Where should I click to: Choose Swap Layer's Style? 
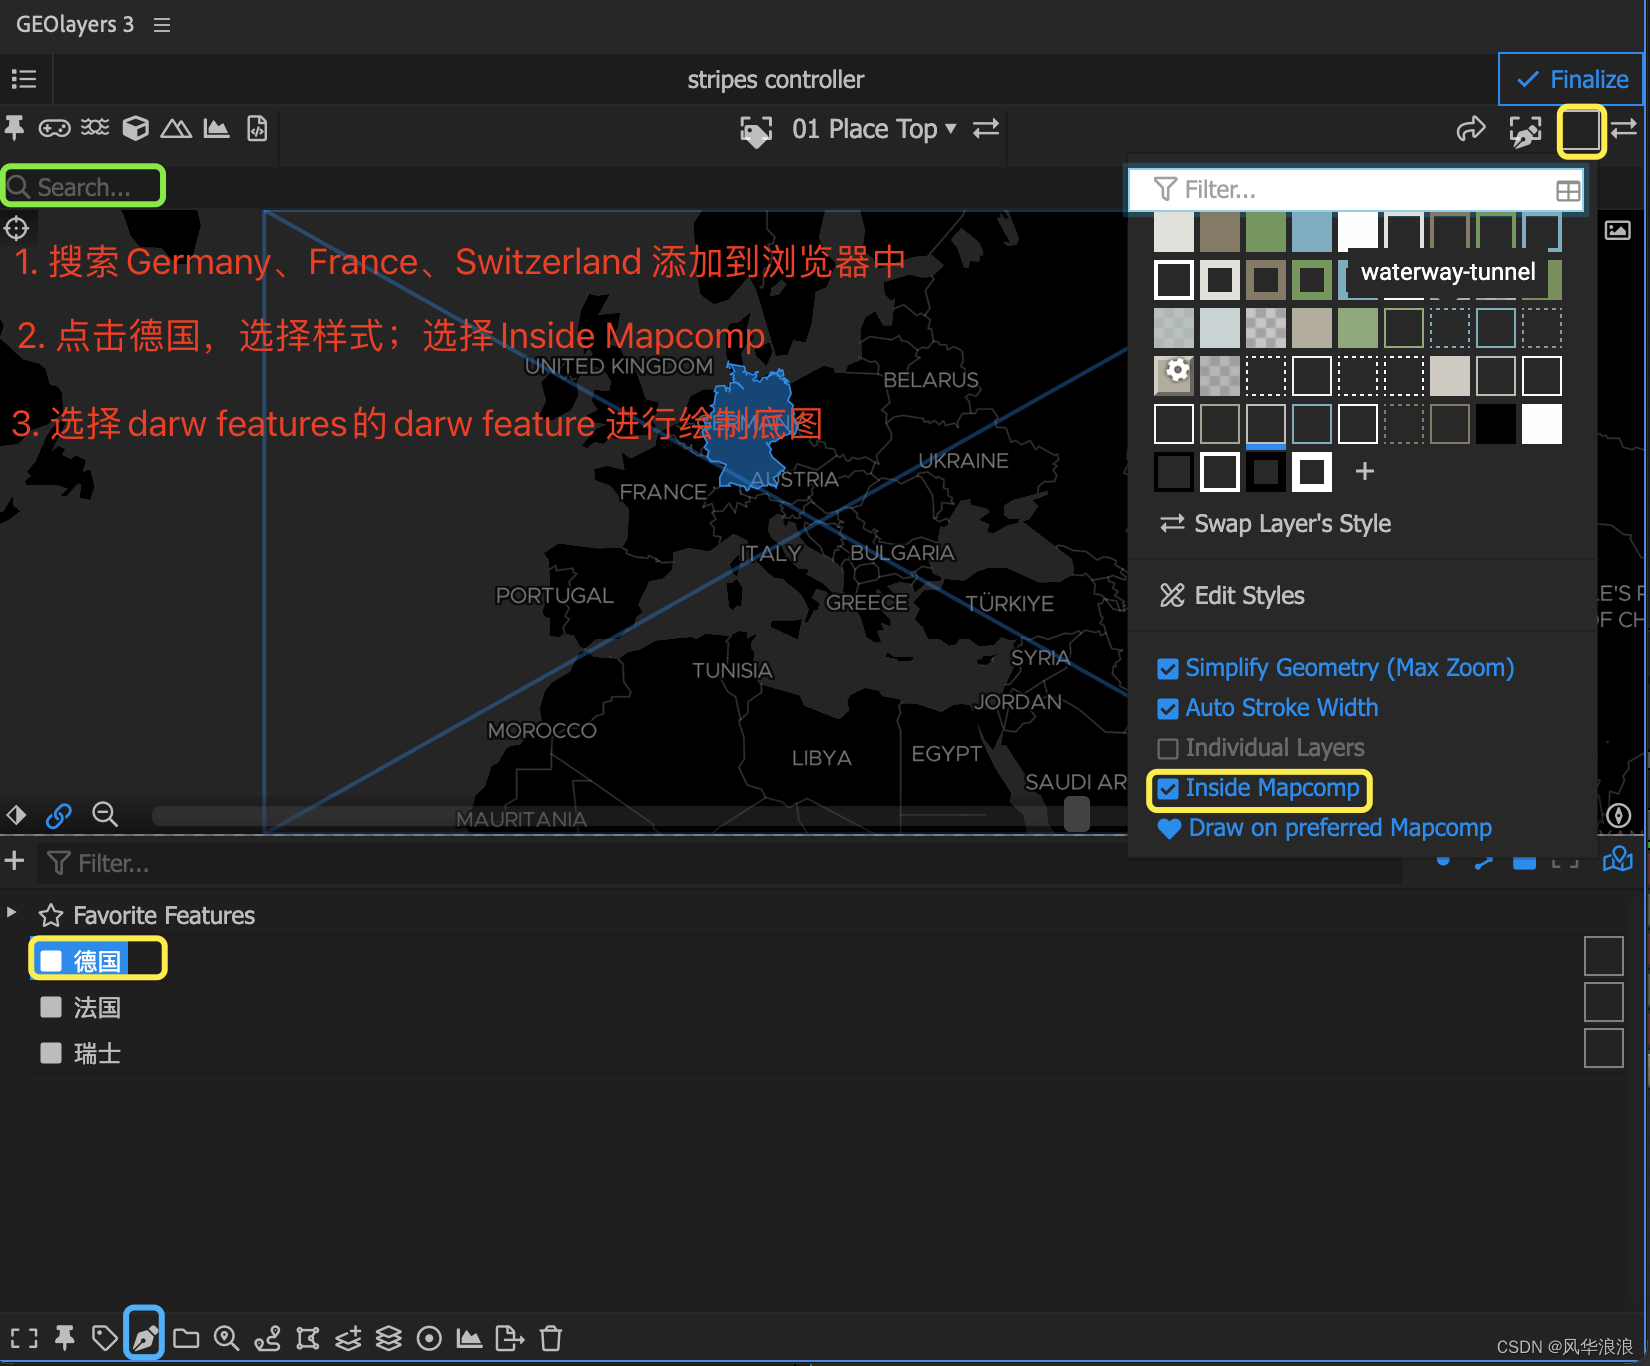pyautogui.click(x=1275, y=524)
